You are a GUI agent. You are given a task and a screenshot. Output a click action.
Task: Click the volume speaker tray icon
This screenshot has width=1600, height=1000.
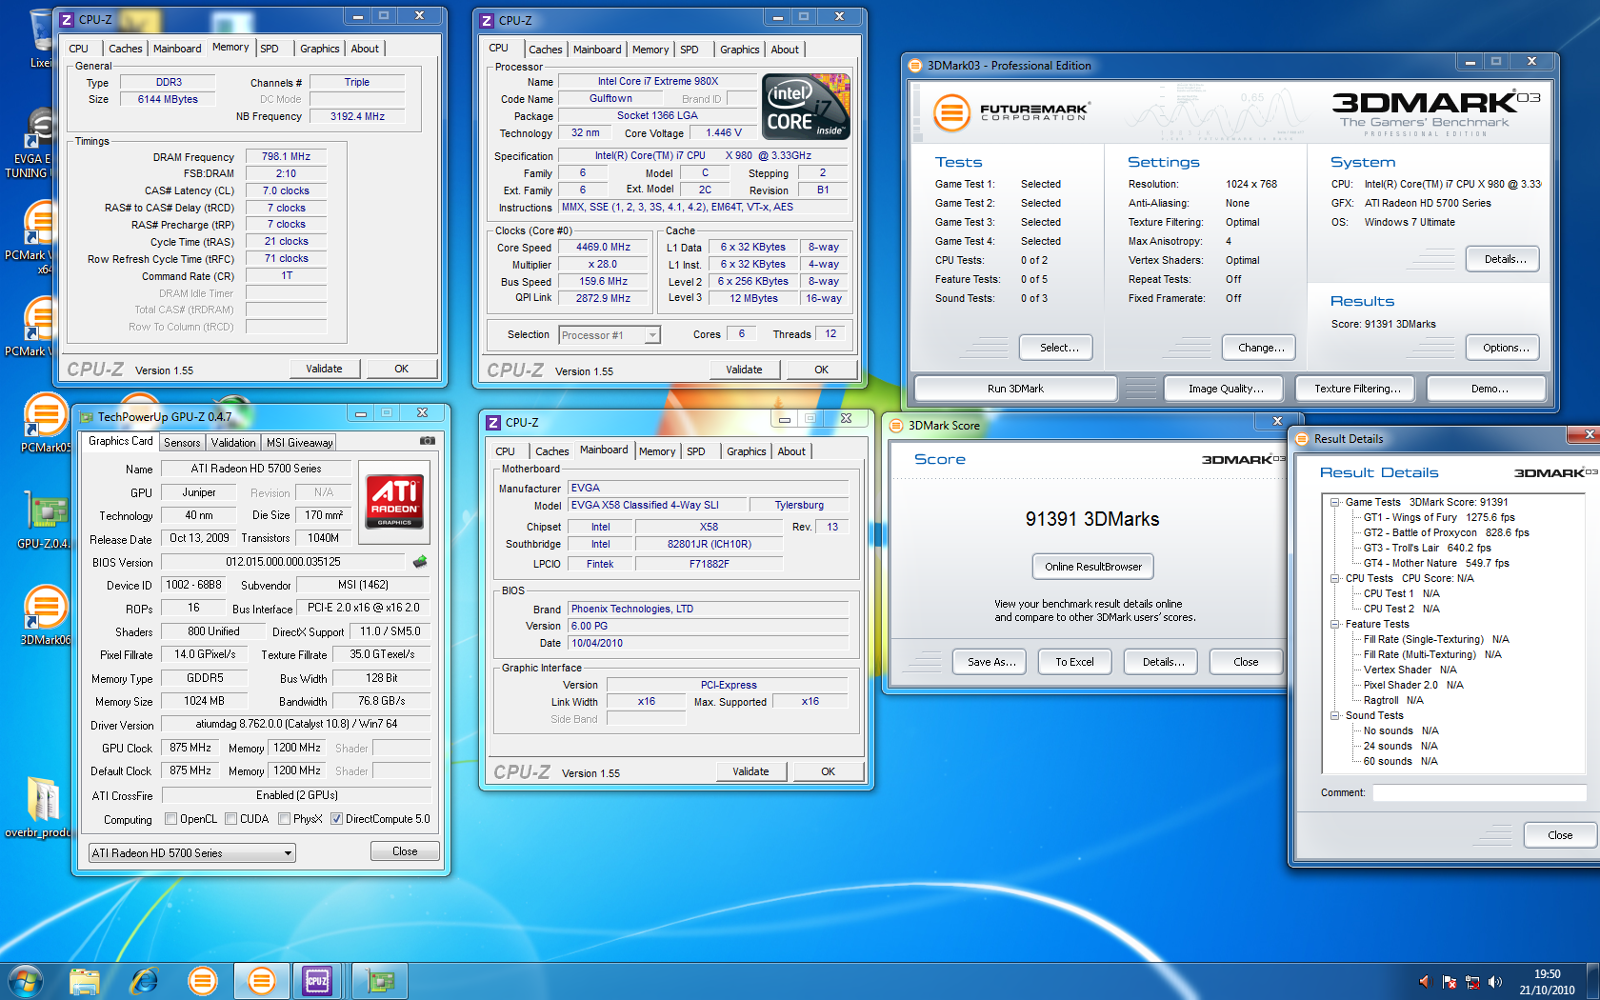click(x=1495, y=982)
